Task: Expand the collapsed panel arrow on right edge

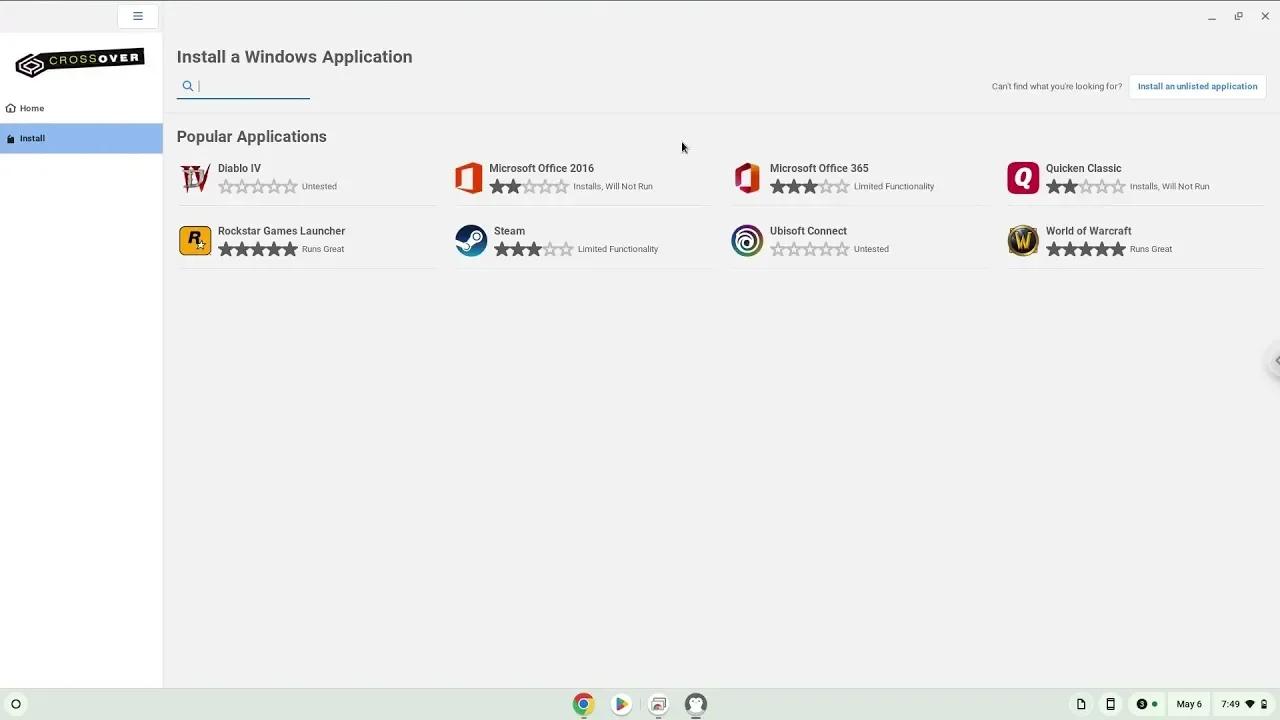Action: tap(1274, 360)
